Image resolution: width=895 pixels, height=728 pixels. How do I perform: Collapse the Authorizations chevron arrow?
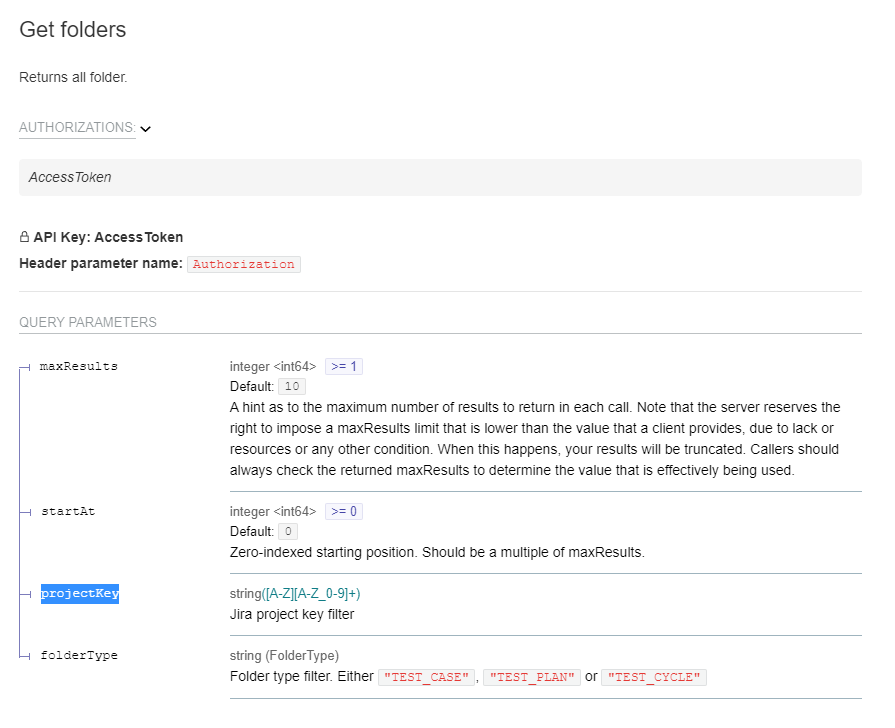pyautogui.click(x=146, y=129)
